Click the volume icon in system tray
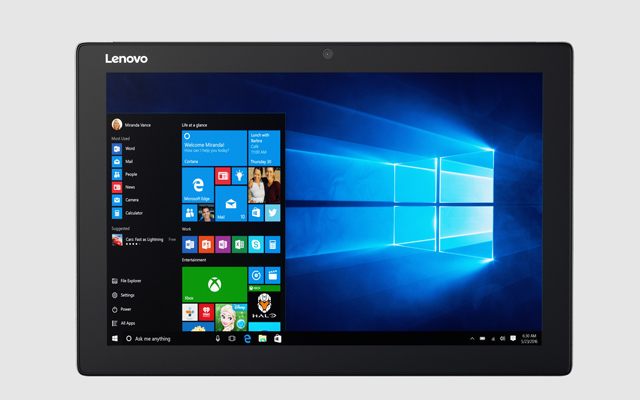Image resolution: width=640 pixels, height=400 pixels. point(502,339)
